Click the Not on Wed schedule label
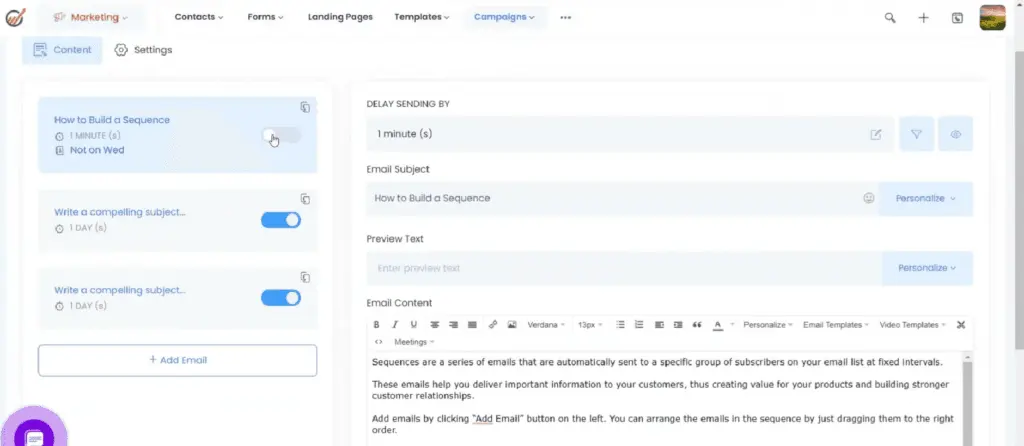Image resolution: width=1024 pixels, height=446 pixels. click(x=97, y=150)
